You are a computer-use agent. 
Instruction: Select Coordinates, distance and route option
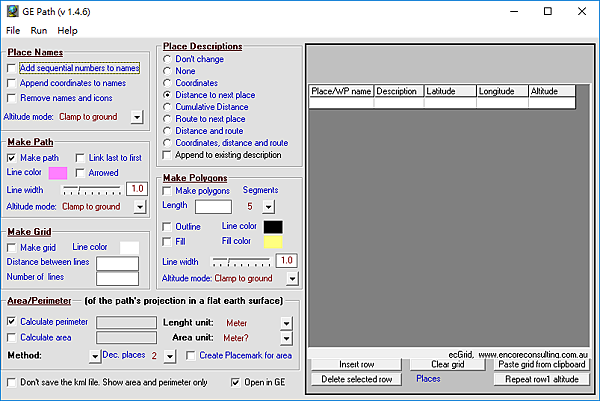click(167, 143)
